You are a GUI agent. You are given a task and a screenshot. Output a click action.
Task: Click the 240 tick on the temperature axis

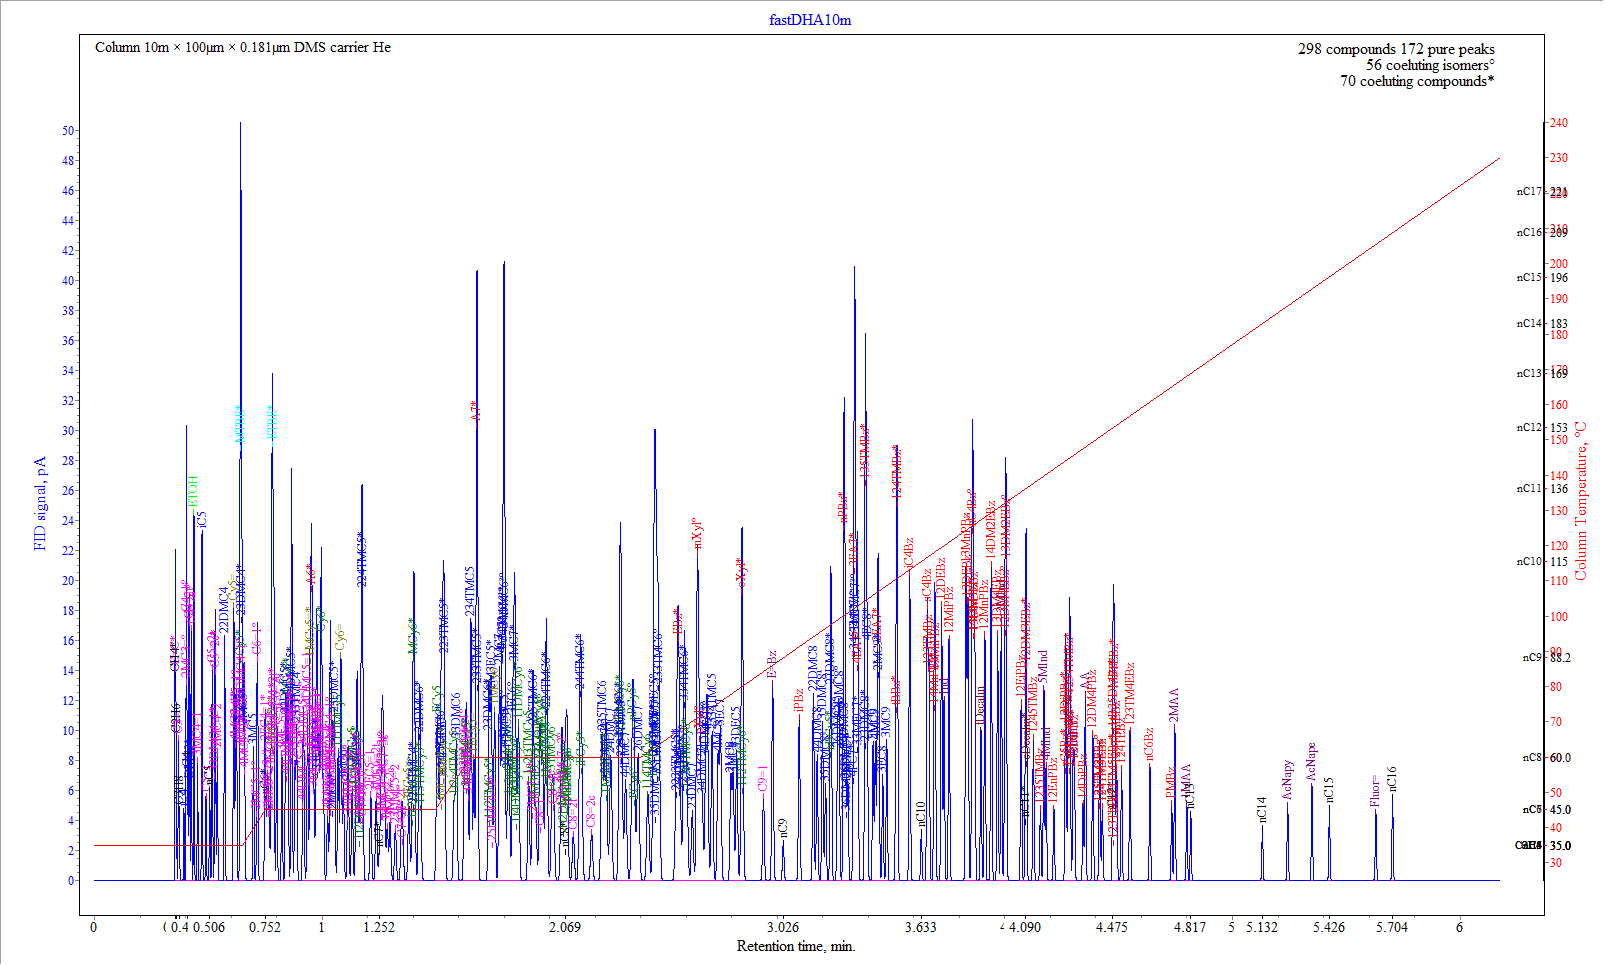1558,123
